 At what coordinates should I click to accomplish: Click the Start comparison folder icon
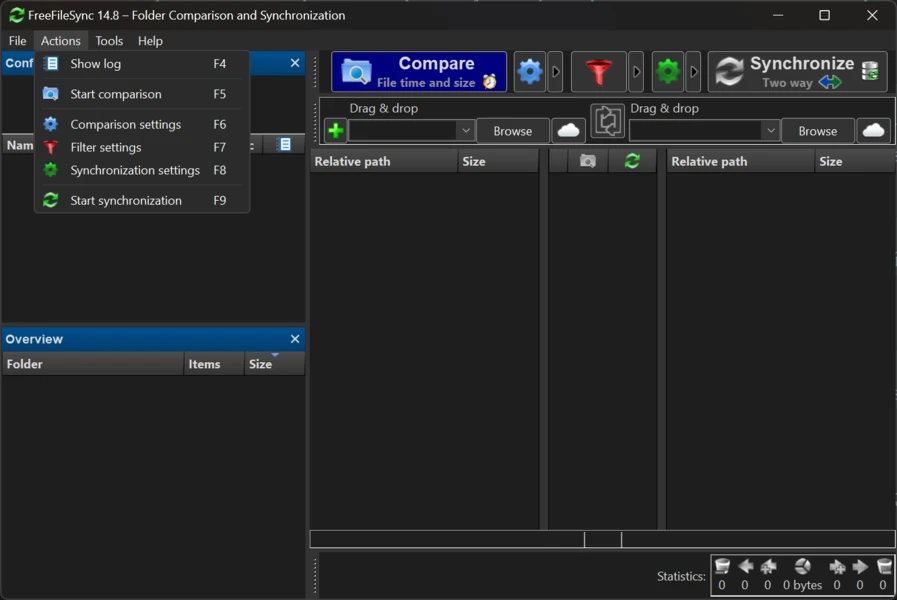click(x=50, y=94)
